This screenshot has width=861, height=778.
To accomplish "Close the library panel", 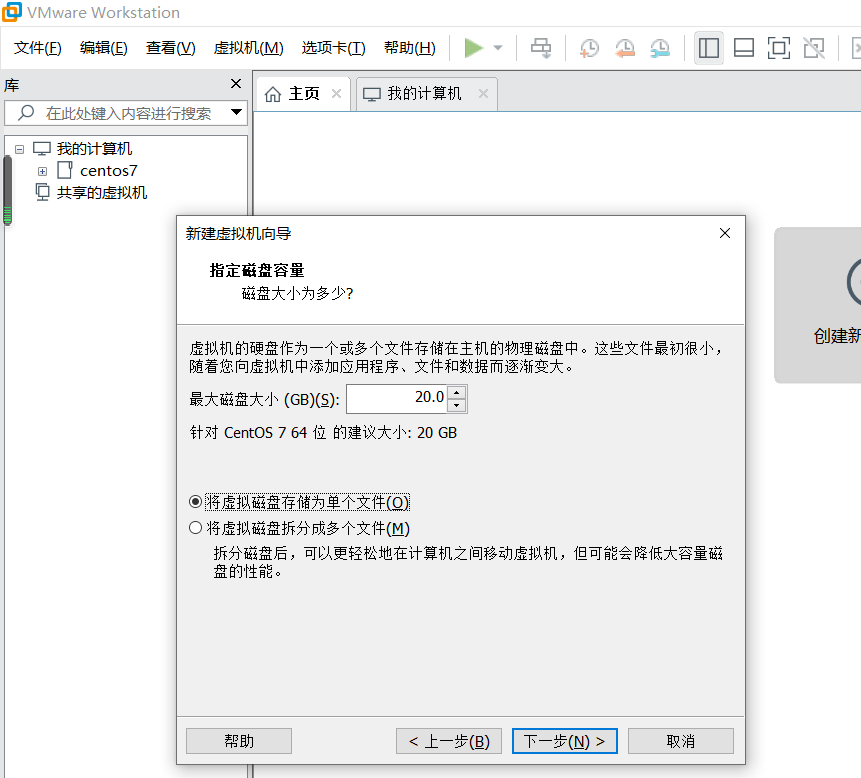I will pyautogui.click(x=236, y=83).
